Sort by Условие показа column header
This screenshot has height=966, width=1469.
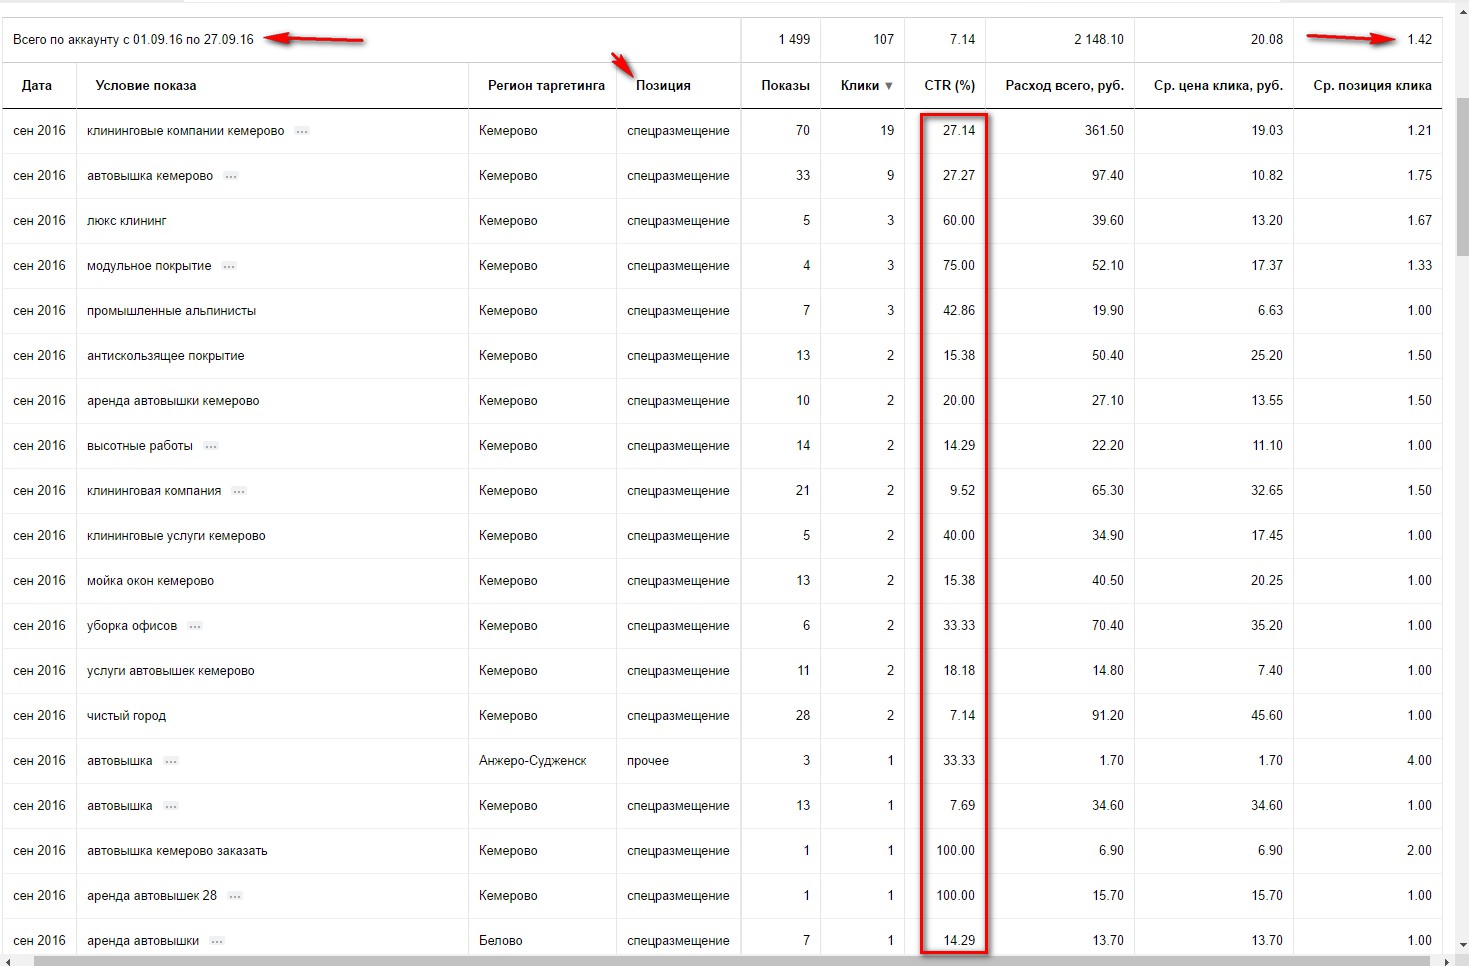point(146,85)
